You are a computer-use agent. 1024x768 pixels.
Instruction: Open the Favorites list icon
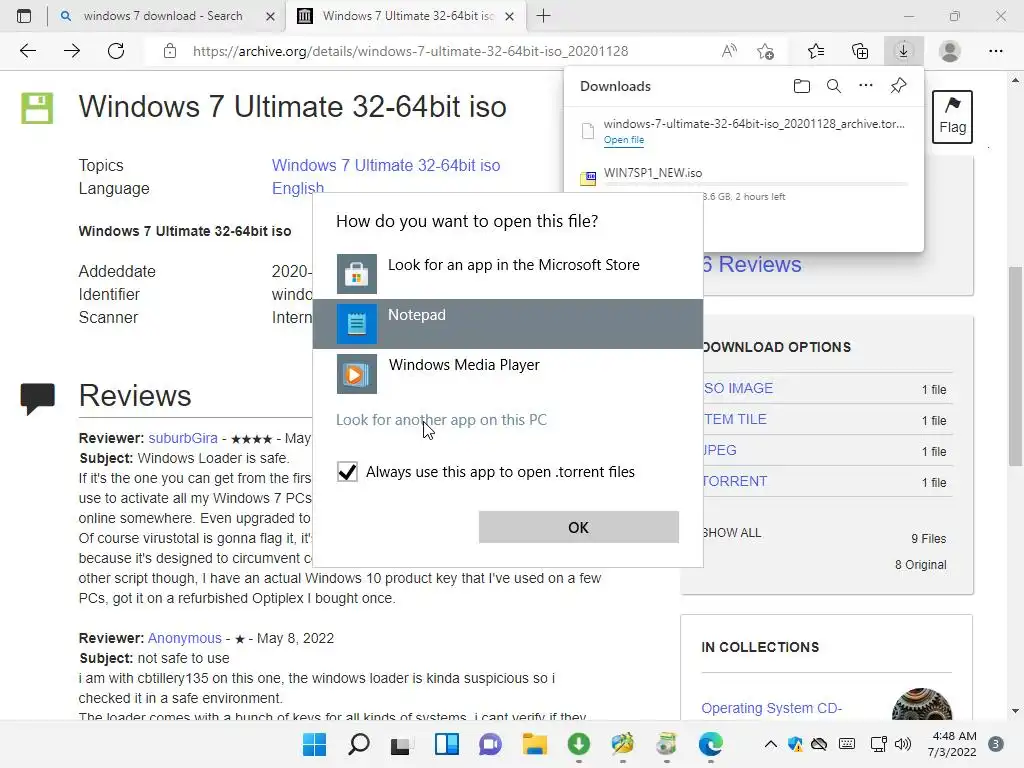816,51
